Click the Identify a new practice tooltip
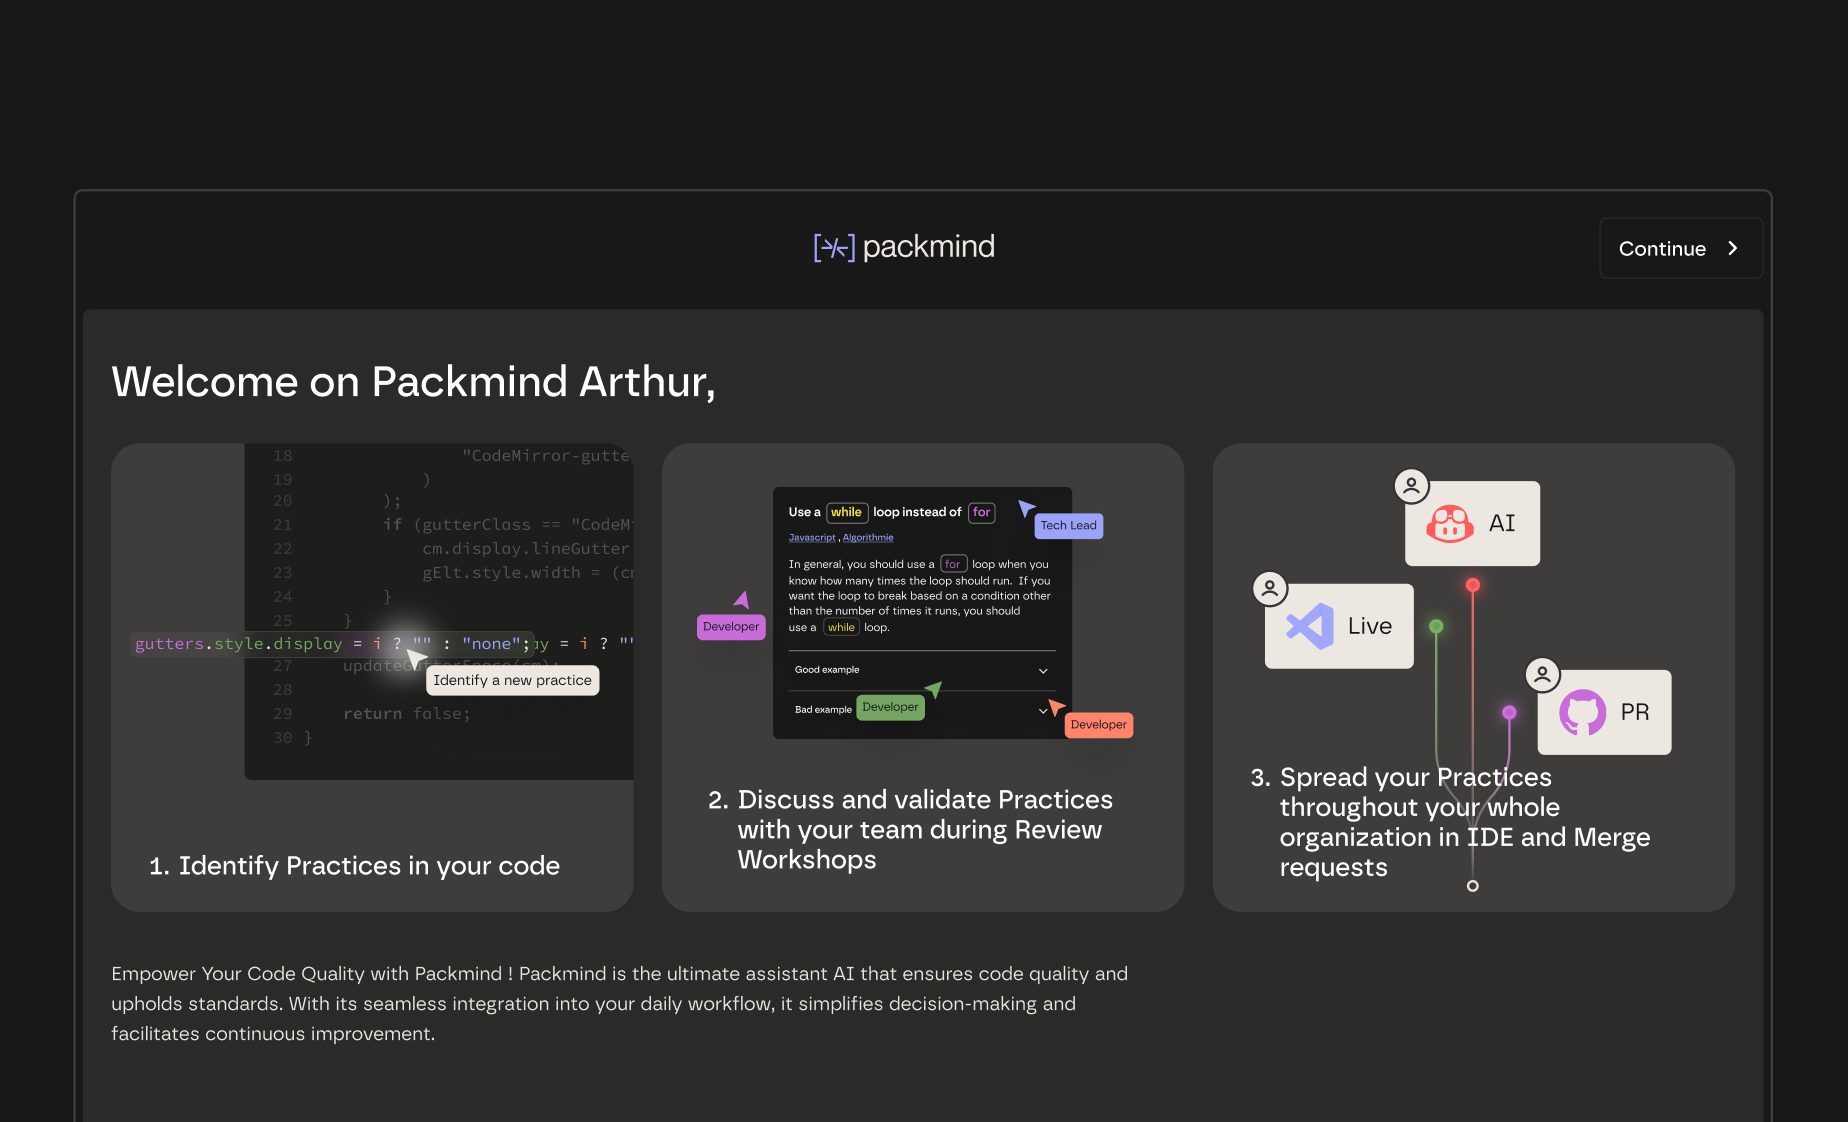1848x1122 pixels. point(512,680)
